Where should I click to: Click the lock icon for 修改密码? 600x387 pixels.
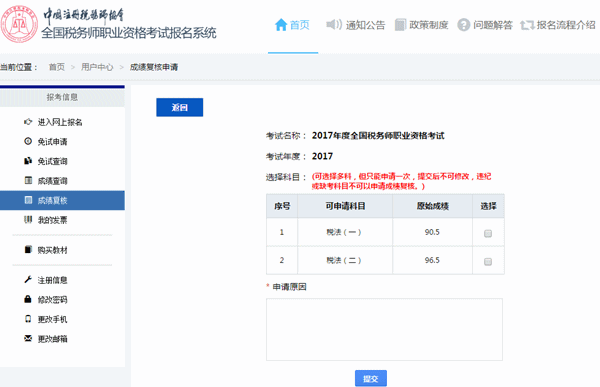[28, 299]
